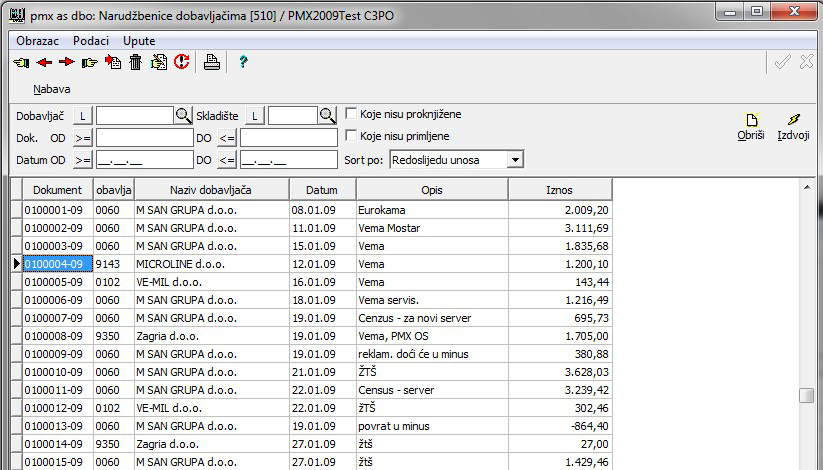Screen dimensions: 823x470
Task: Go to first record with pointing hand icon
Action: (22, 62)
